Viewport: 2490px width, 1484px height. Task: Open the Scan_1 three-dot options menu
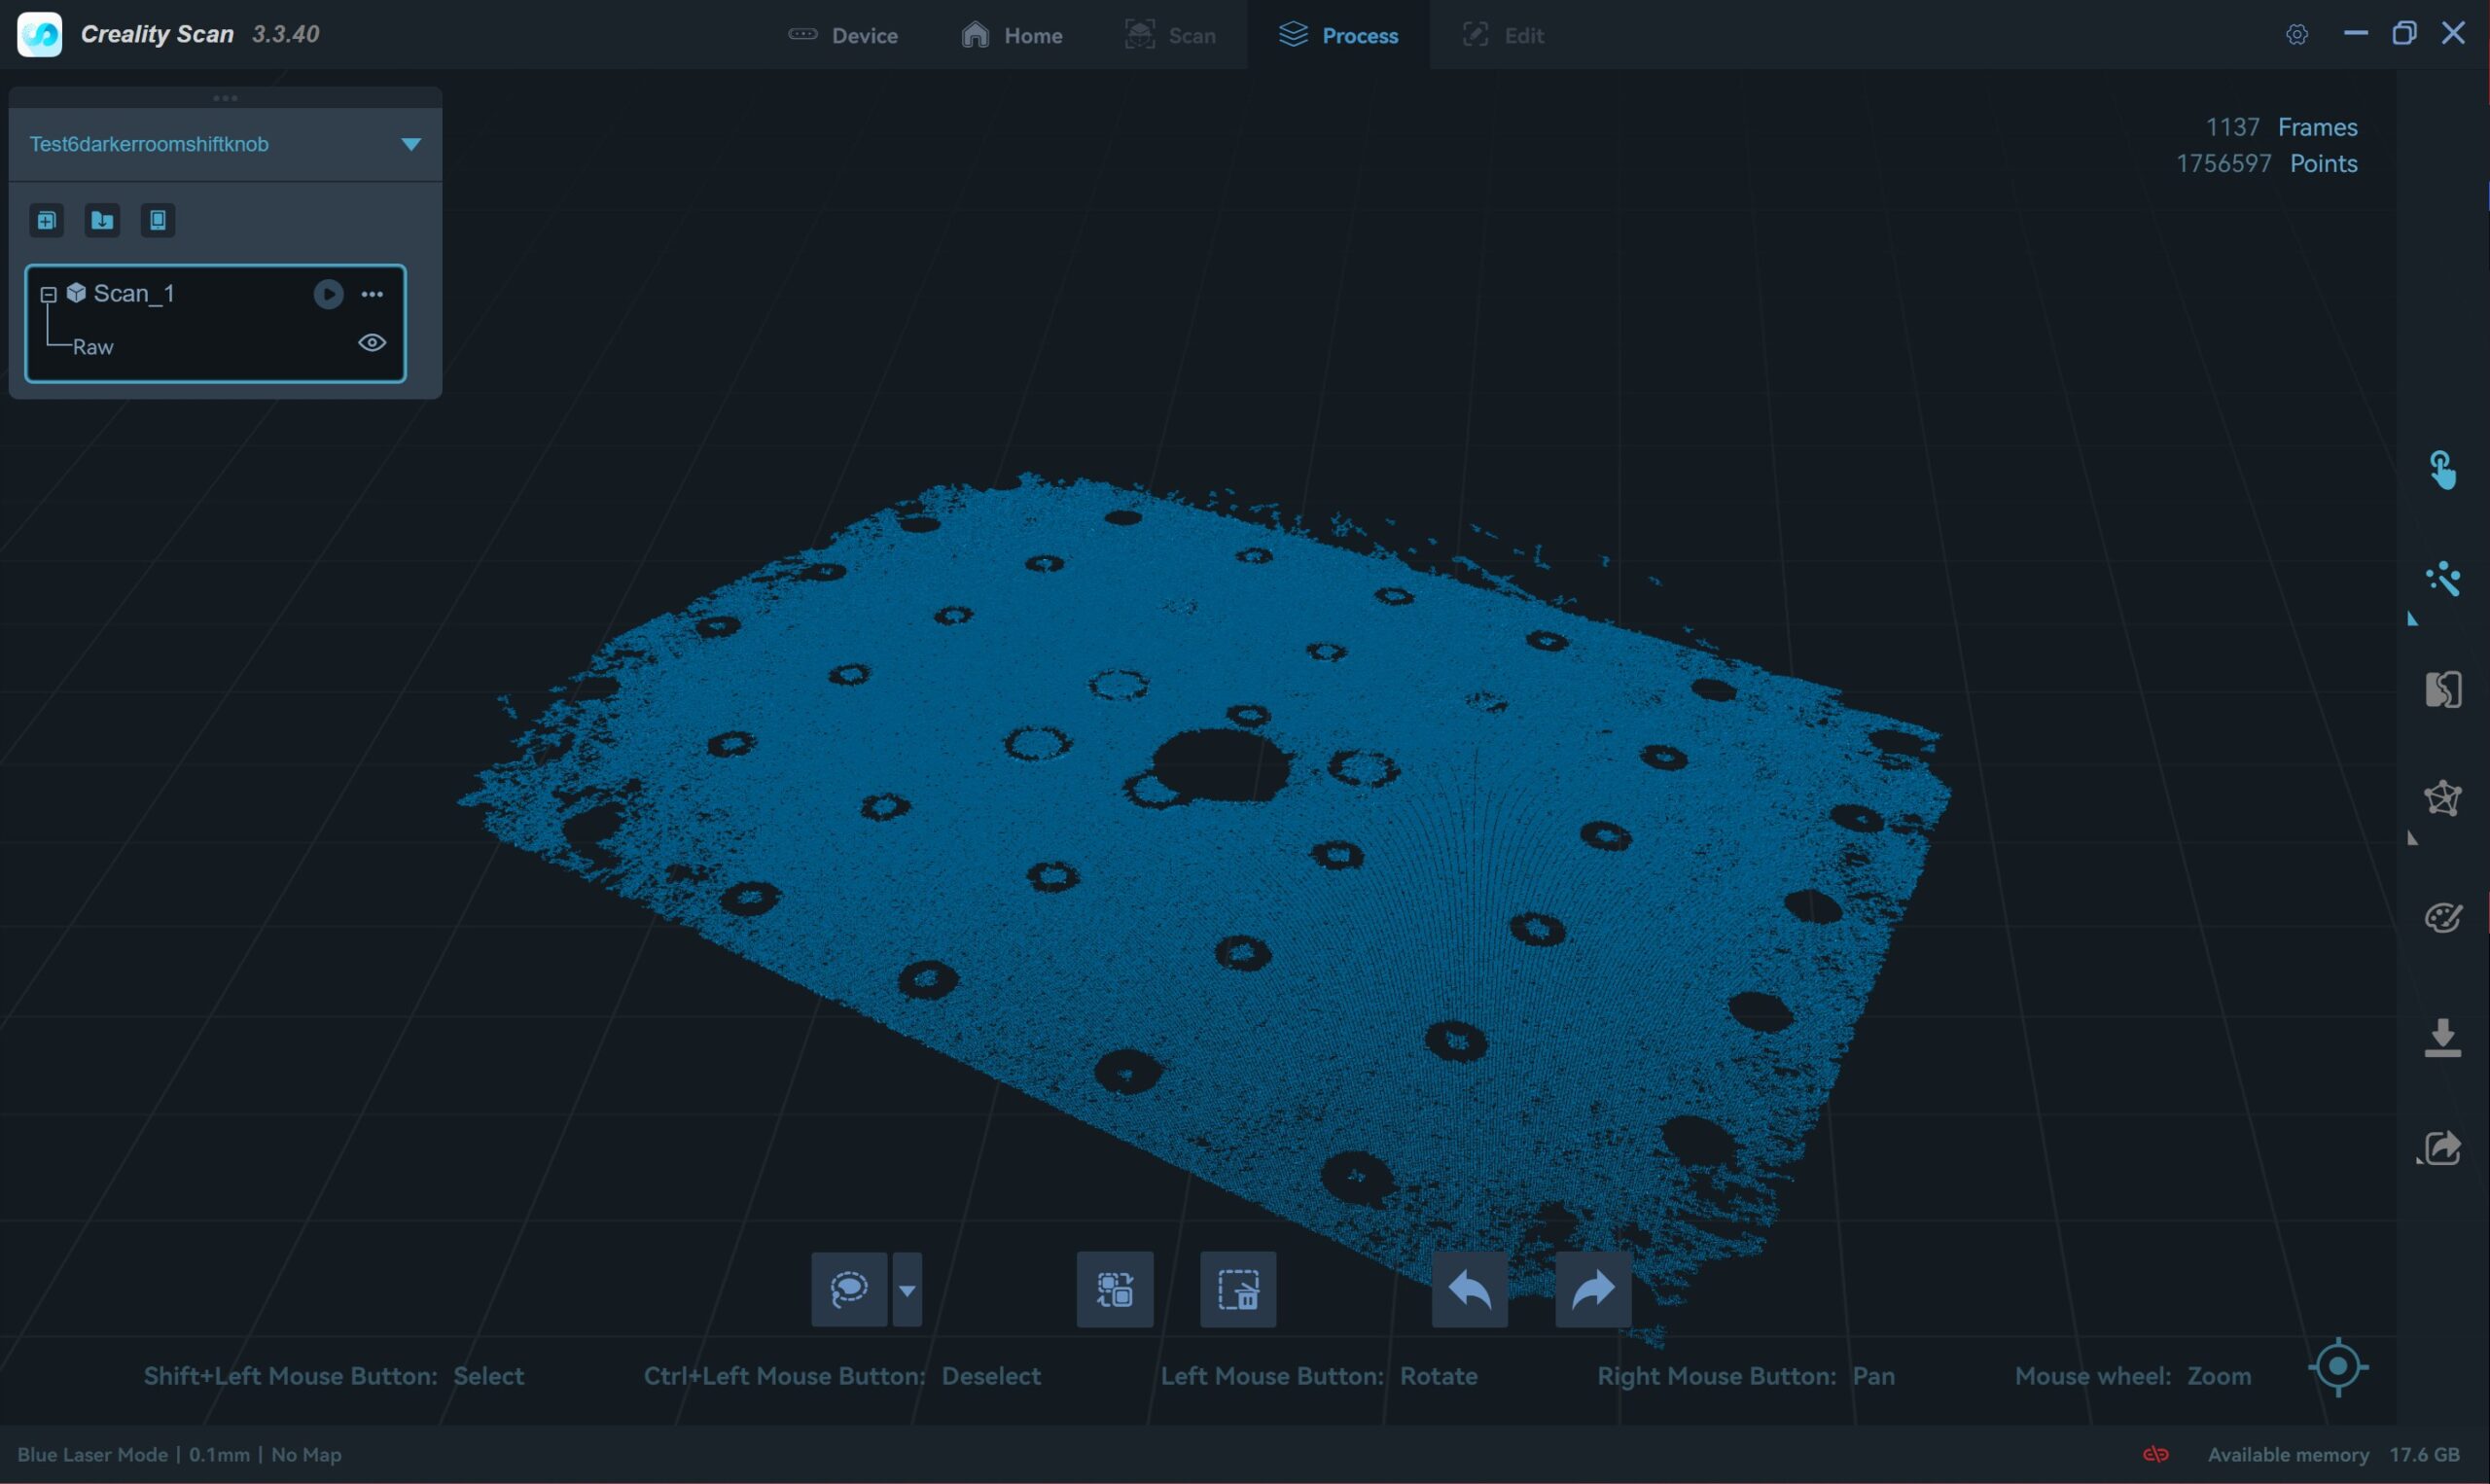click(372, 294)
